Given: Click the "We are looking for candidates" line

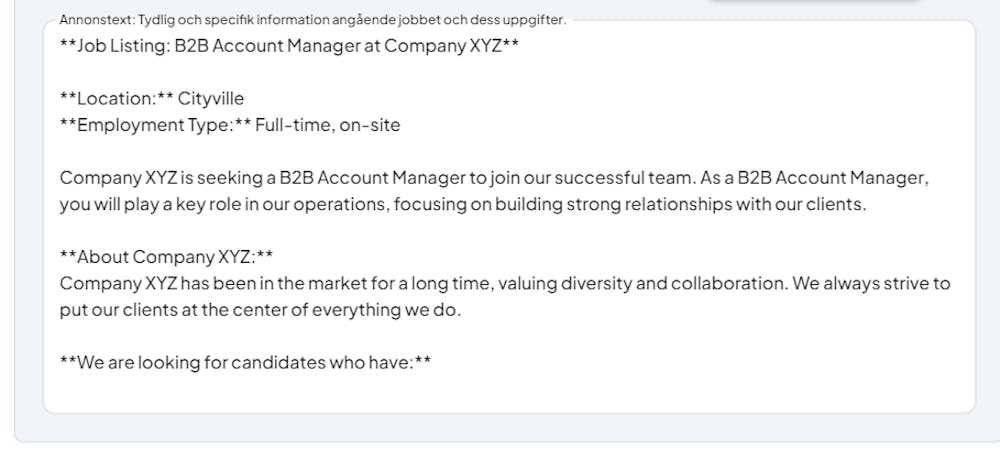Looking at the screenshot, I should 245,362.
